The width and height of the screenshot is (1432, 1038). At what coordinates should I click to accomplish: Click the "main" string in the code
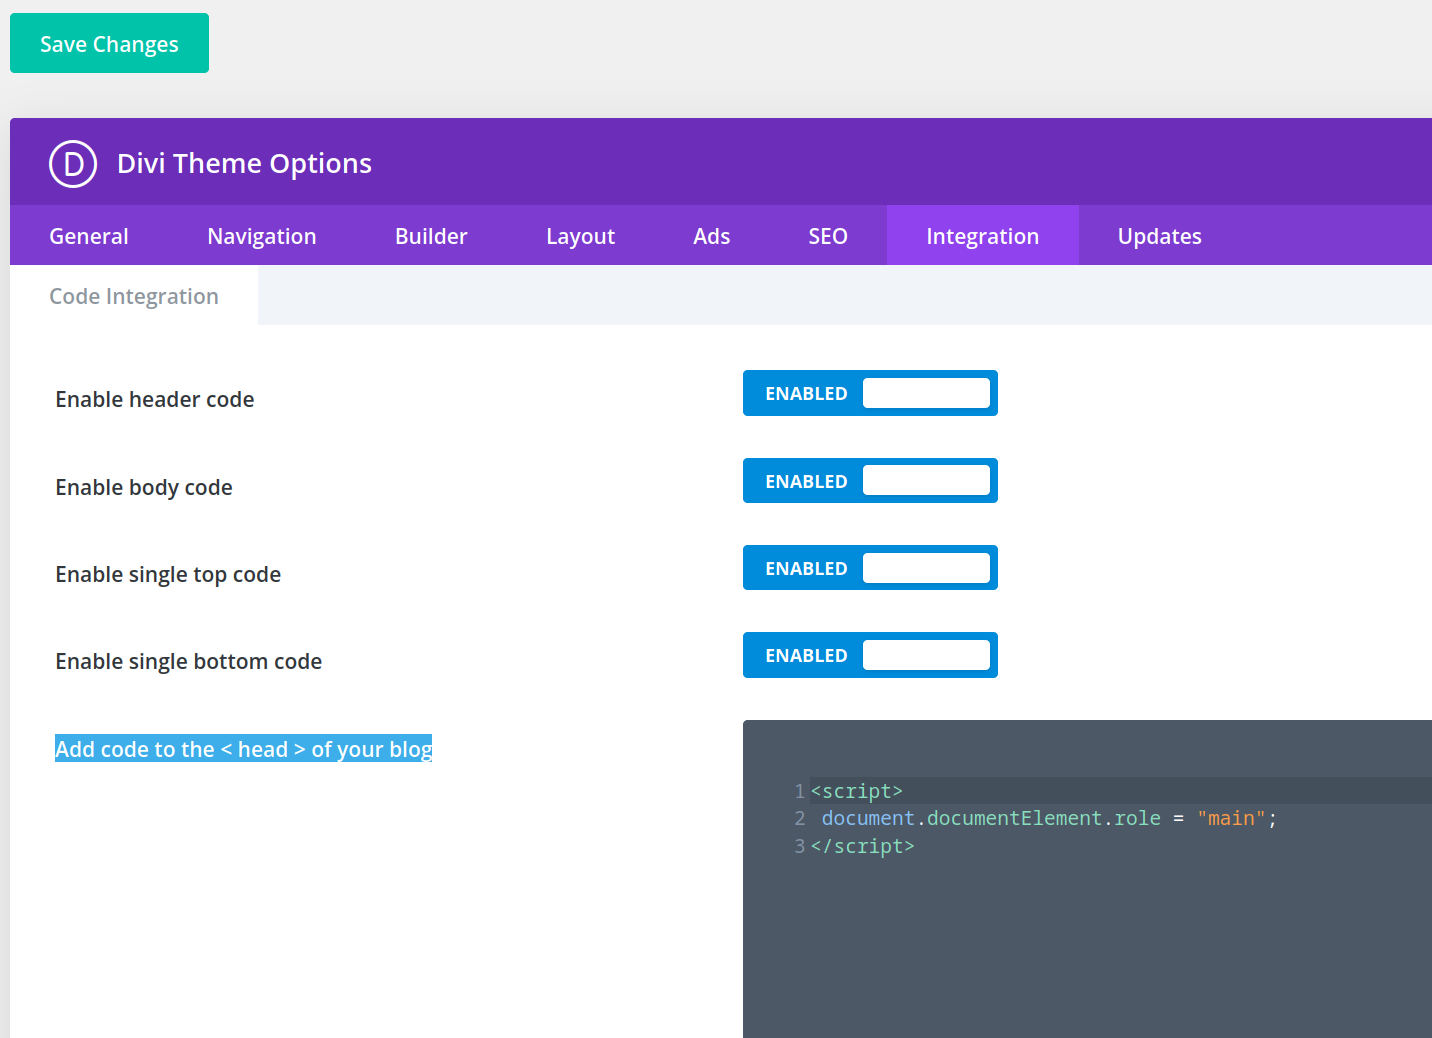[x=1231, y=818]
